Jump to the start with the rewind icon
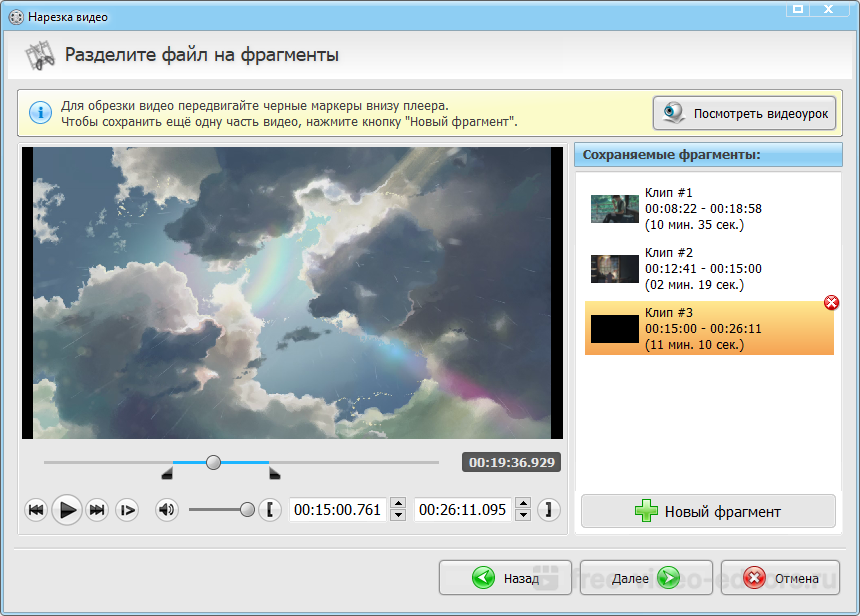 tap(36, 510)
